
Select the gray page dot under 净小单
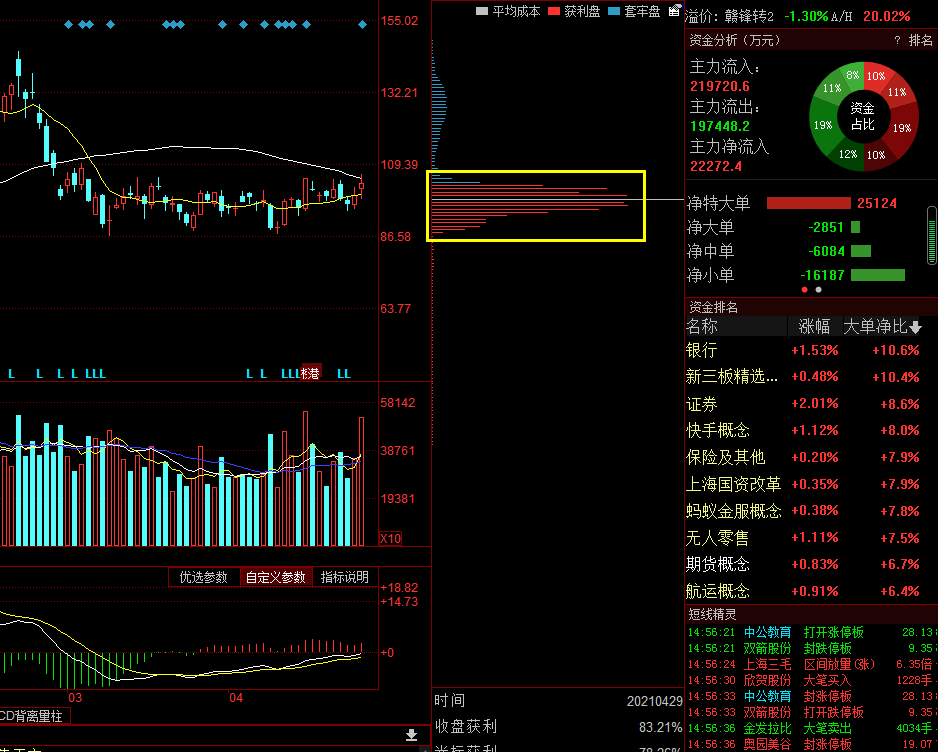coord(819,290)
